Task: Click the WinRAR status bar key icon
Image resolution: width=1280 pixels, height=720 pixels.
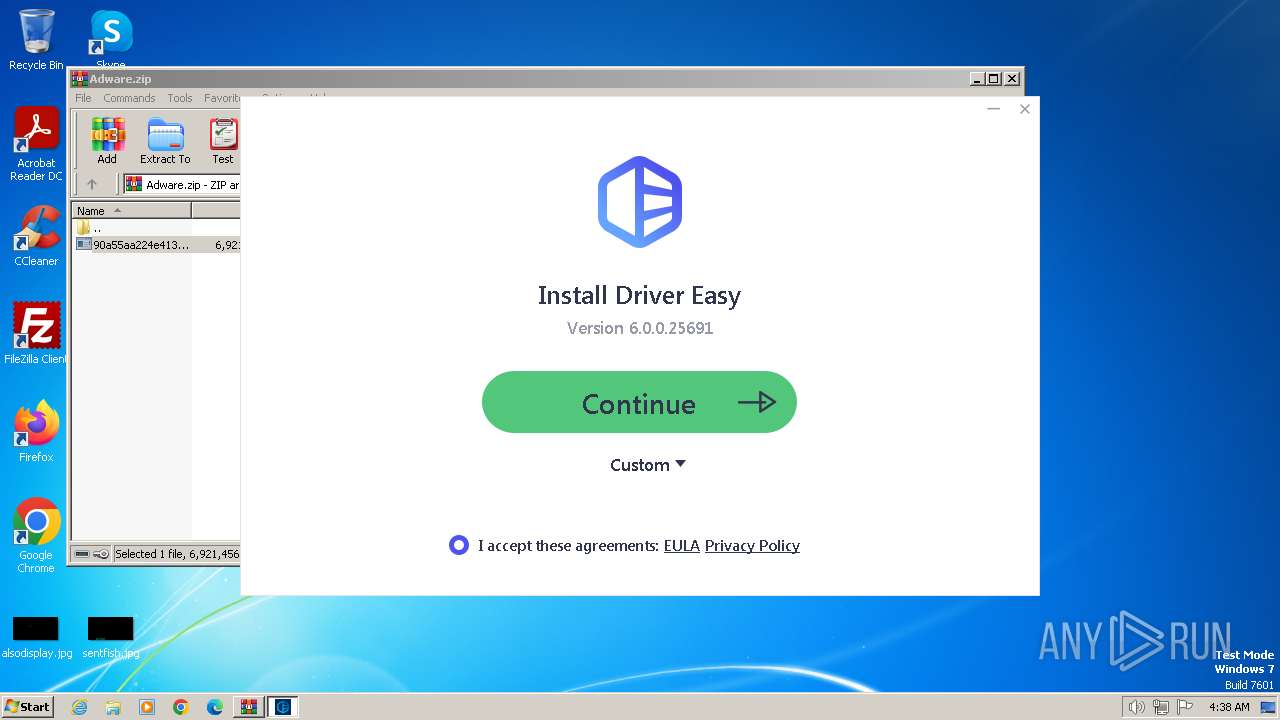Action: (101, 554)
